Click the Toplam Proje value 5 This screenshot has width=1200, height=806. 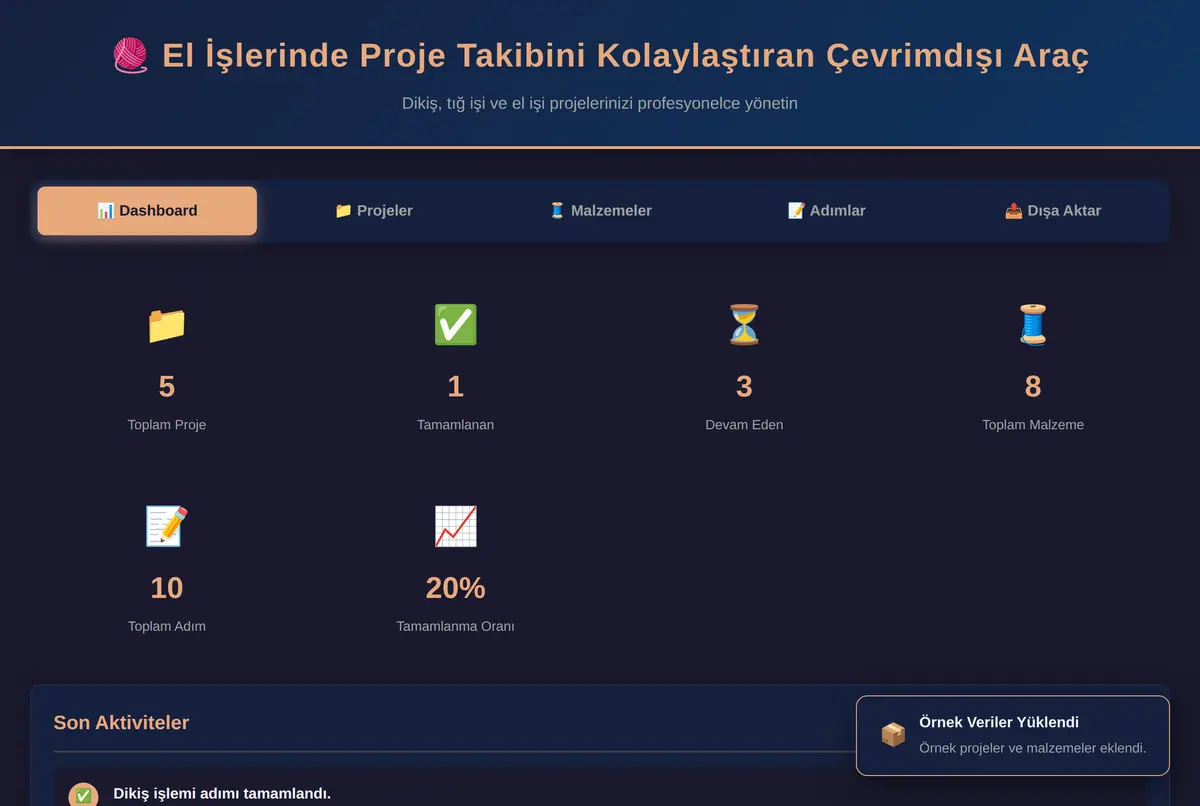point(167,387)
